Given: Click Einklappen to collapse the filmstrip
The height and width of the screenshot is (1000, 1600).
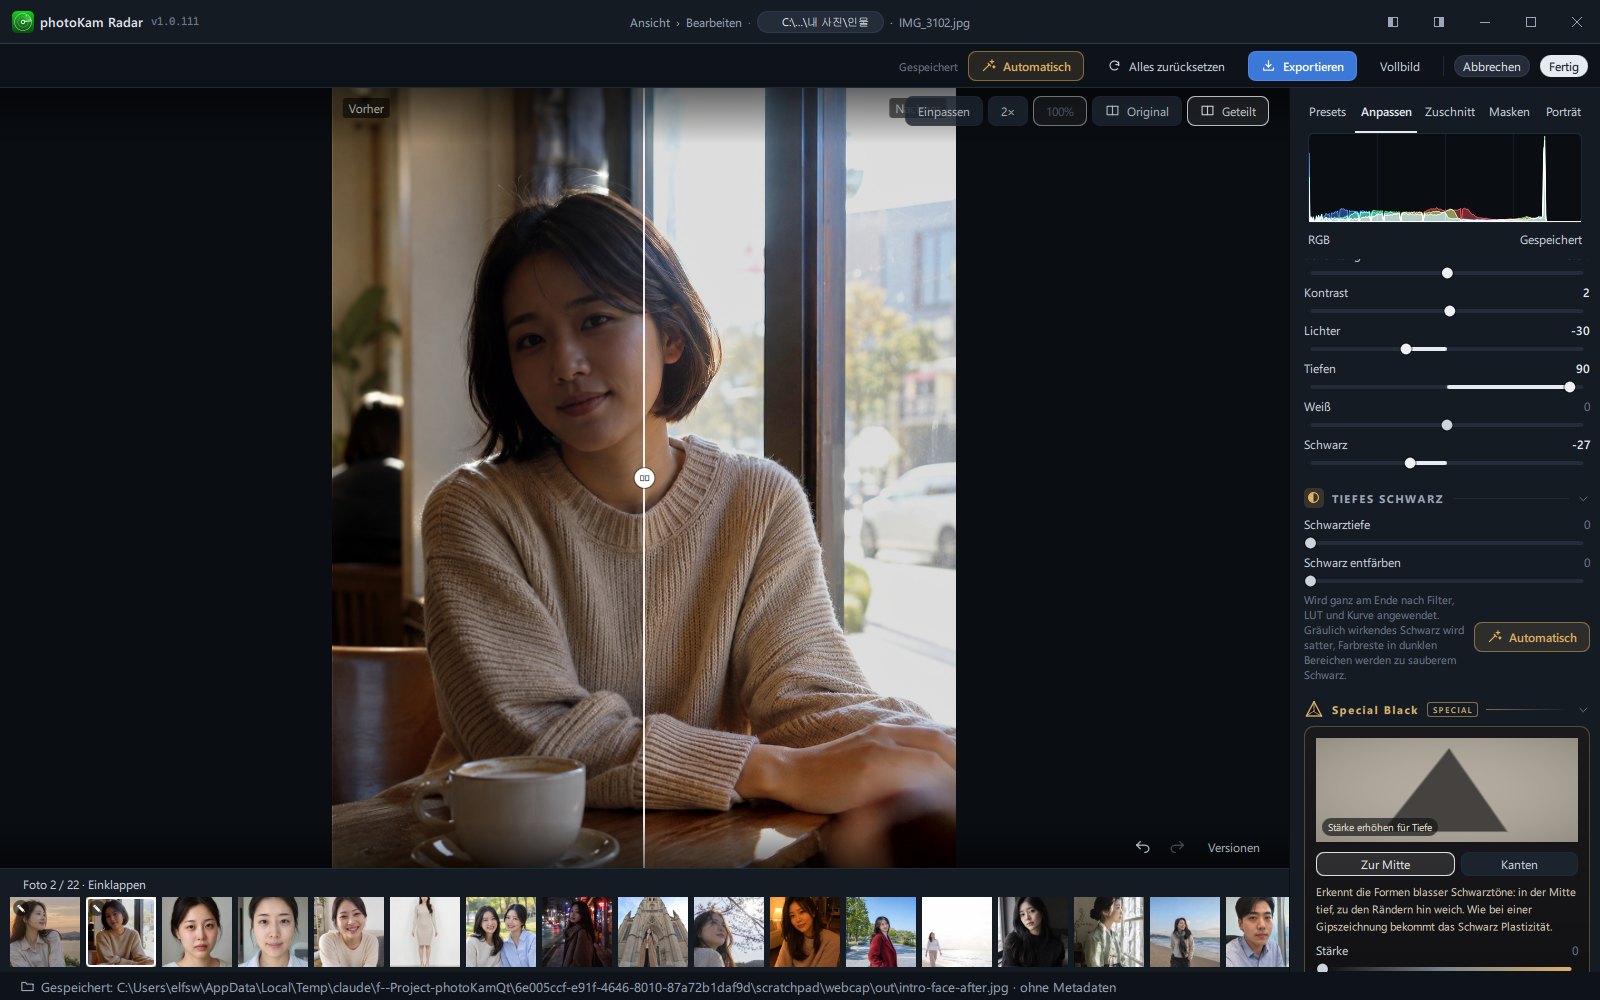Looking at the screenshot, I should [x=117, y=885].
